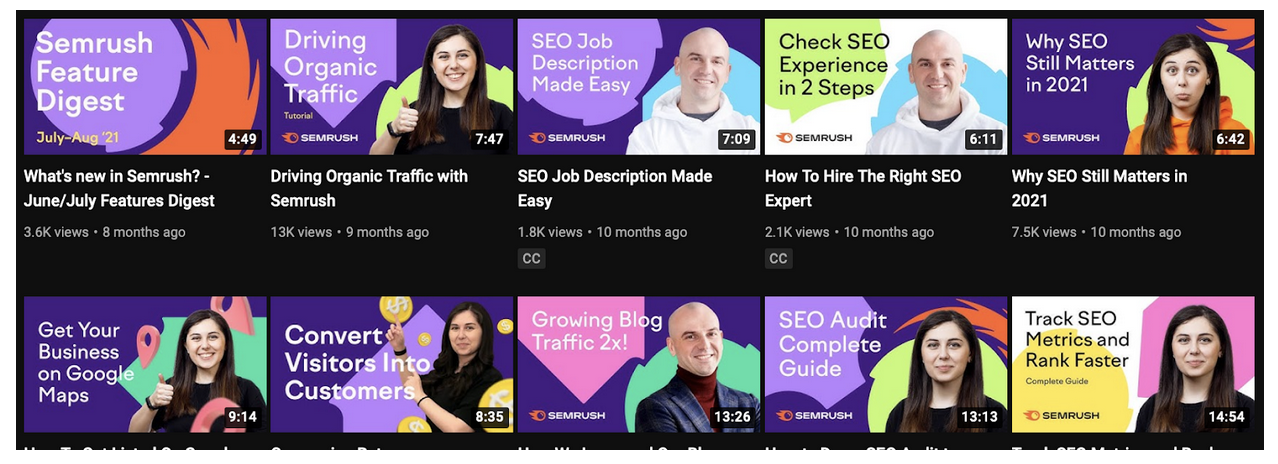Image resolution: width=1278 pixels, height=464 pixels.
Task: Play the Convert Visitors Into Customers thumbnail
Action: [x=392, y=364]
